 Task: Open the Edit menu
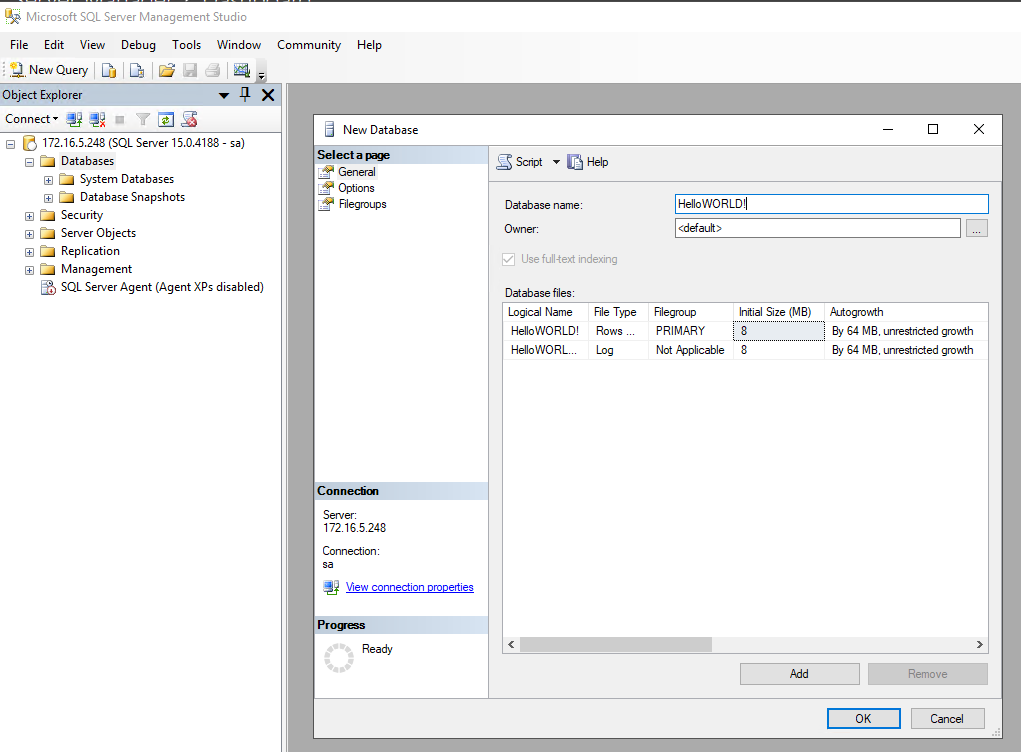click(54, 45)
